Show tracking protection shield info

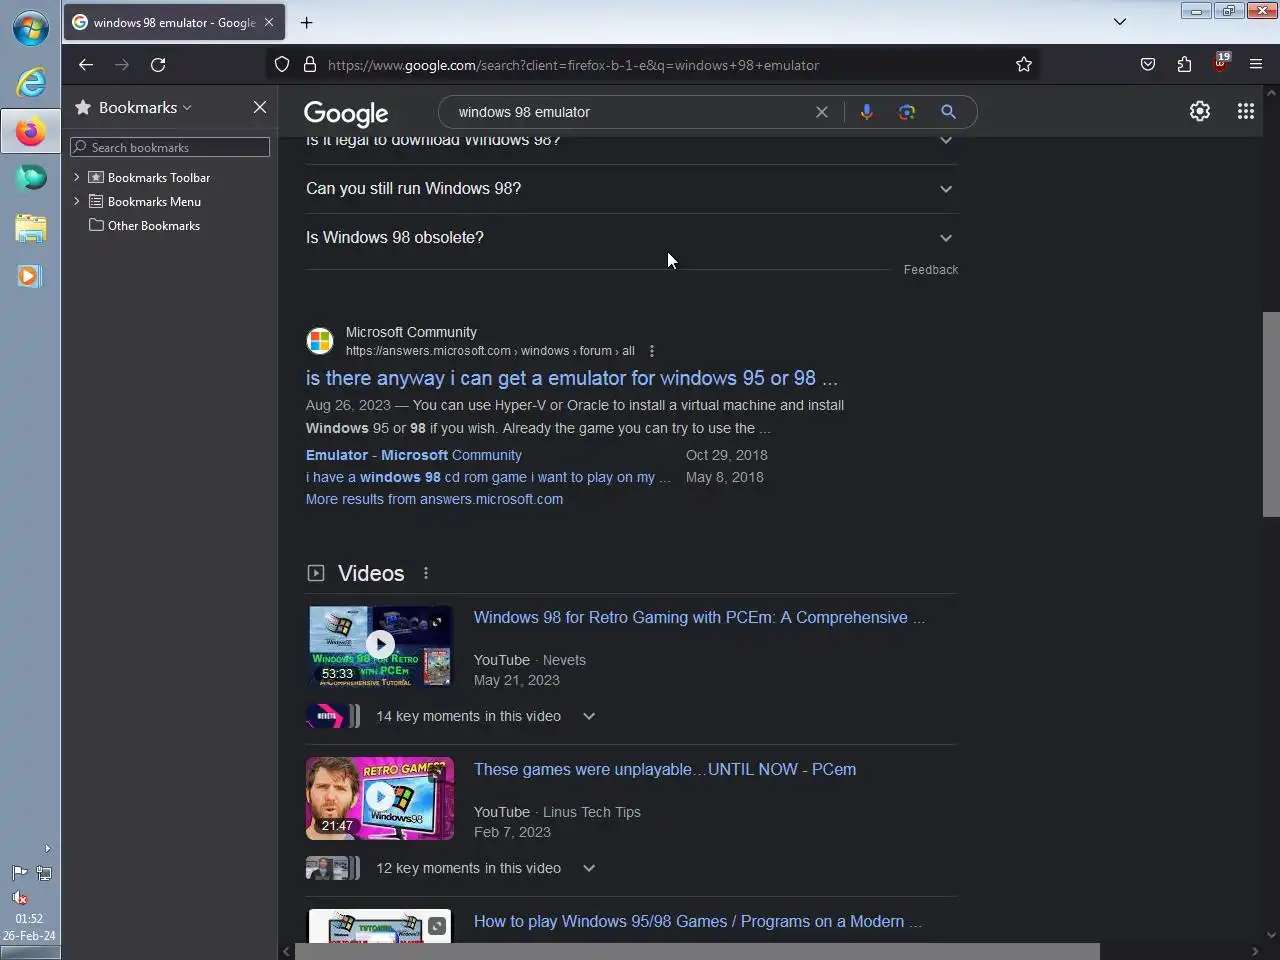pos(282,65)
